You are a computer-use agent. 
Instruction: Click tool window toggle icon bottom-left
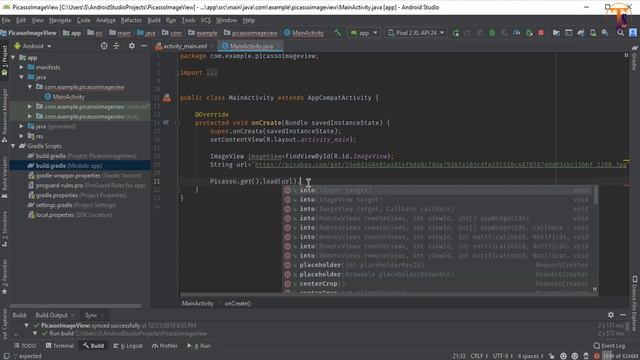(x=6, y=356)
